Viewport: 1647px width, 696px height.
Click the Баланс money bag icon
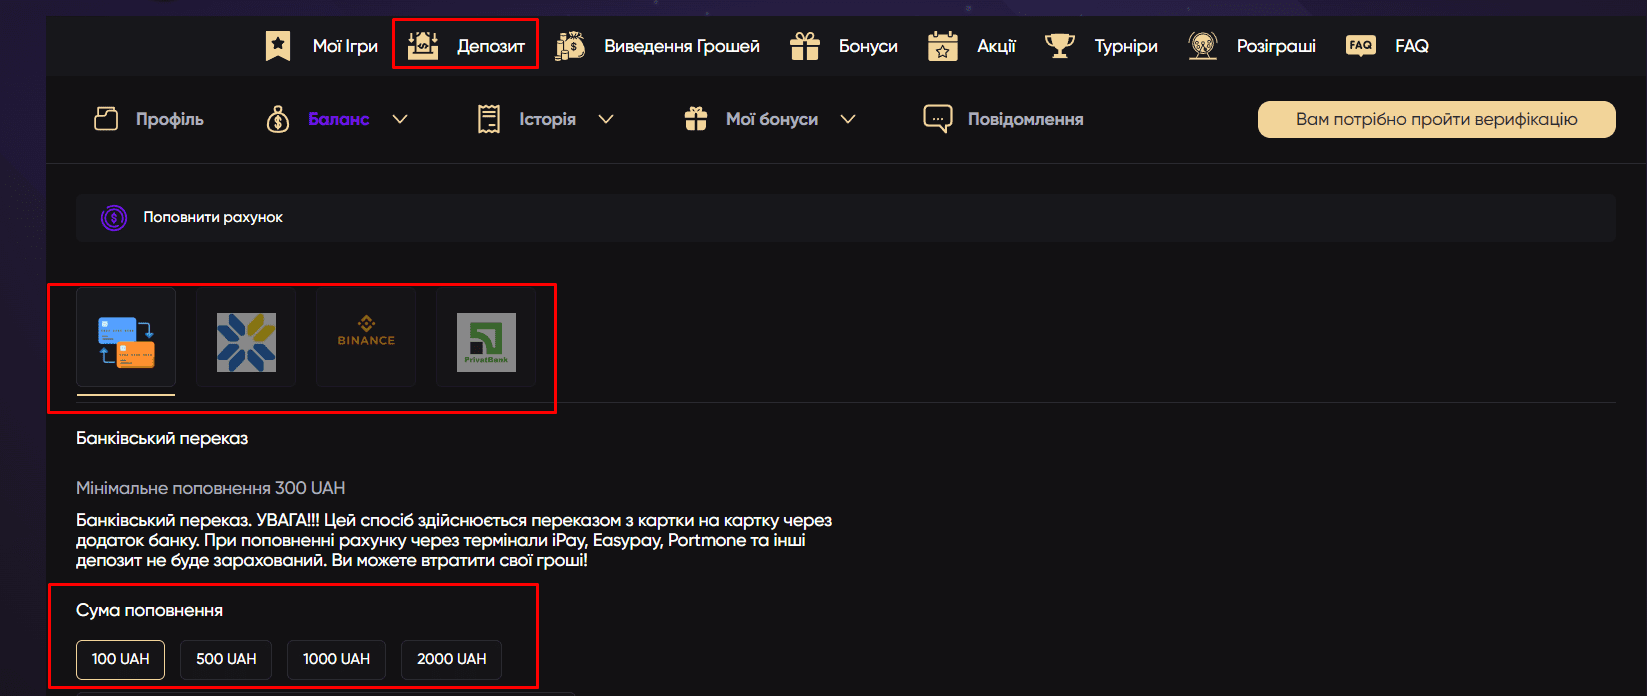[x=278, y=119]
